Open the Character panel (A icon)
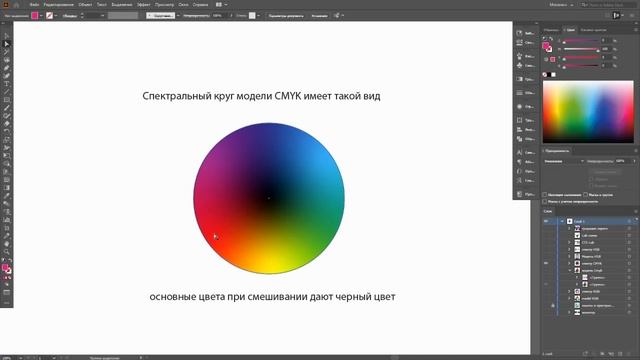 point(519,152)
